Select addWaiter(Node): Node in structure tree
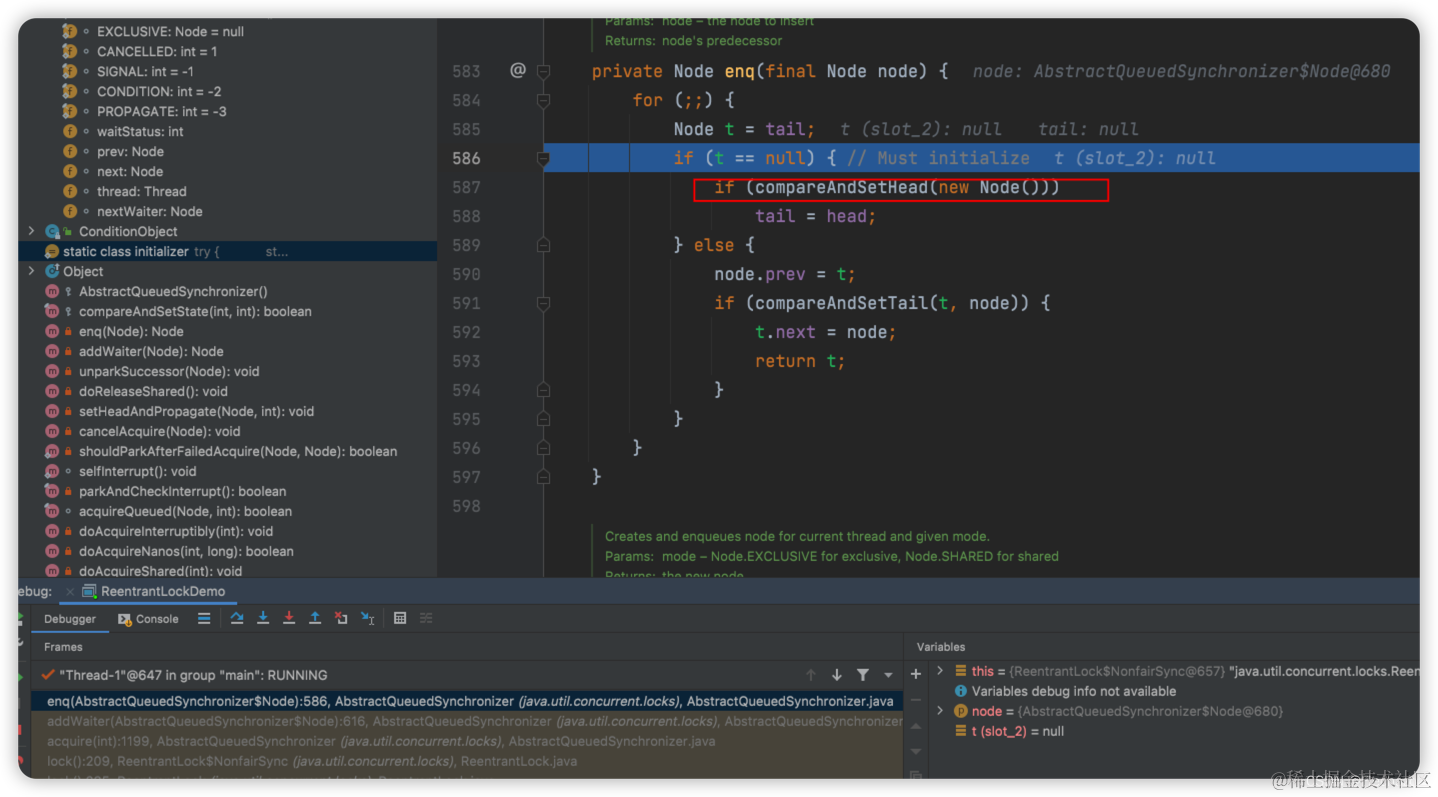 tap(151, 351)
